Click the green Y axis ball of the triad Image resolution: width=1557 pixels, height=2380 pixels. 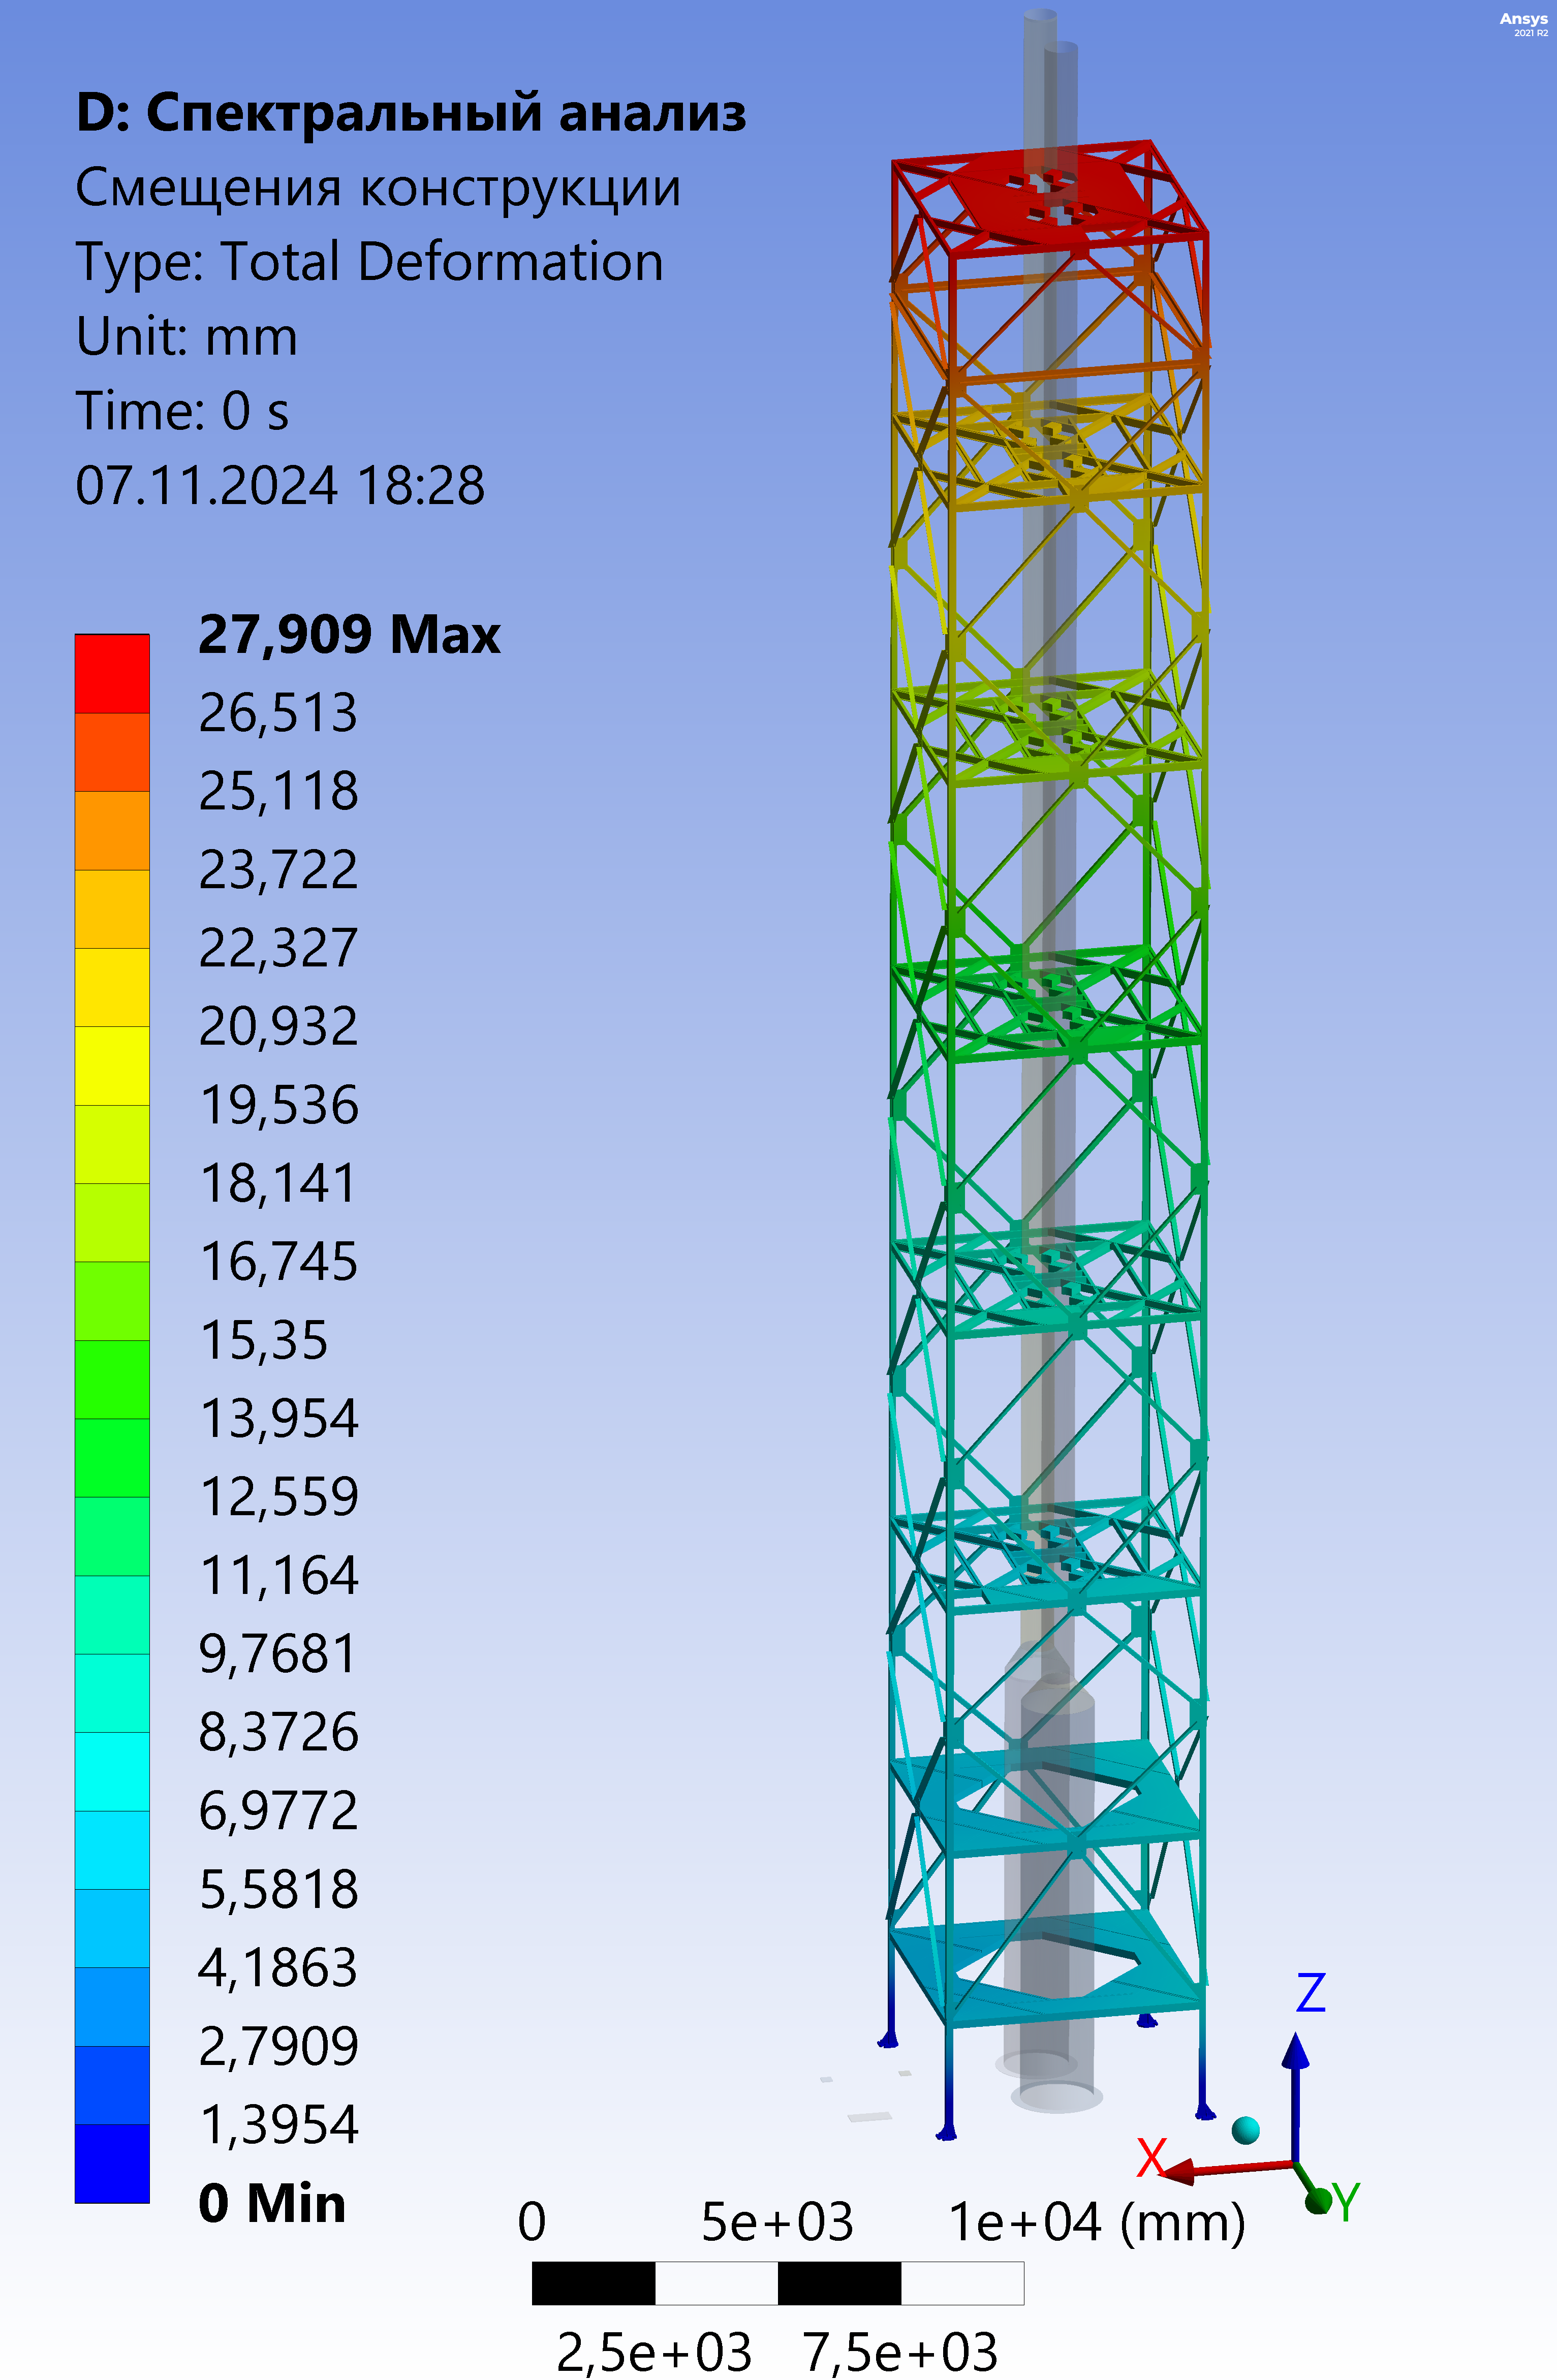pos(1318,2200)
